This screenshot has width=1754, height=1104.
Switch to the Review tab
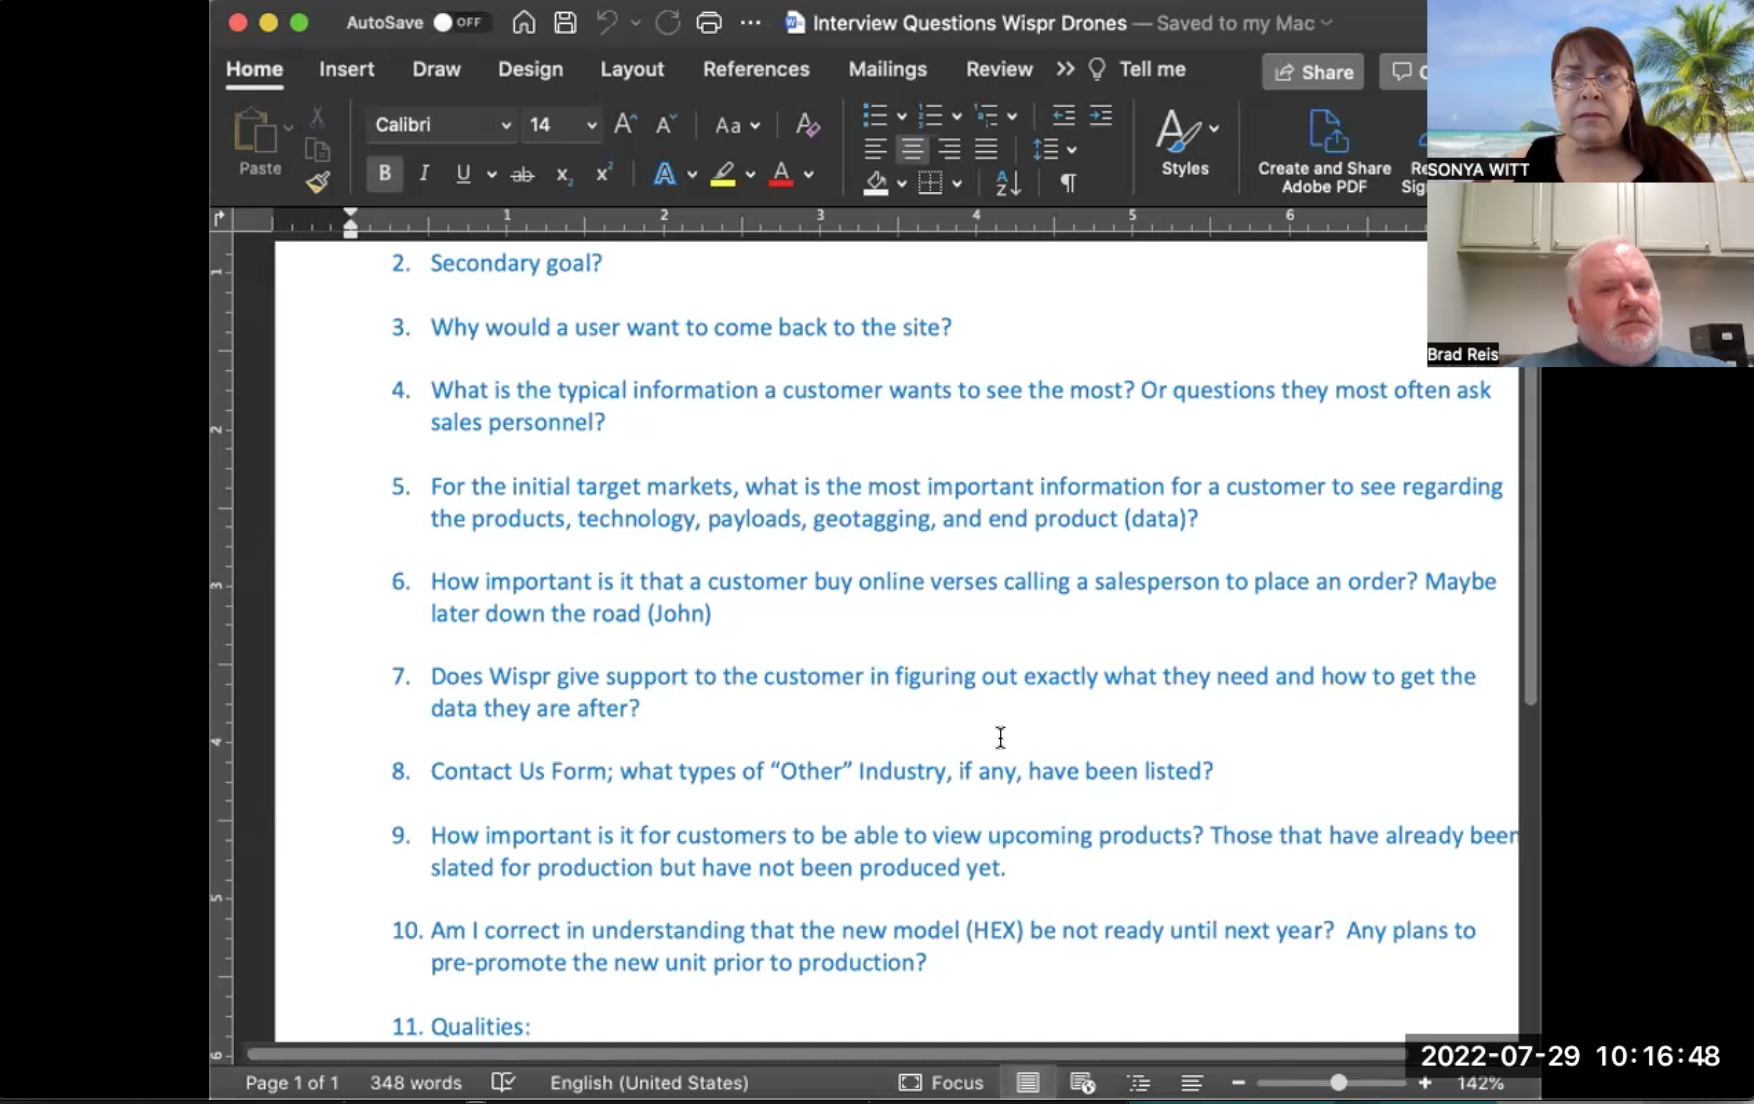tap(999, 69)
